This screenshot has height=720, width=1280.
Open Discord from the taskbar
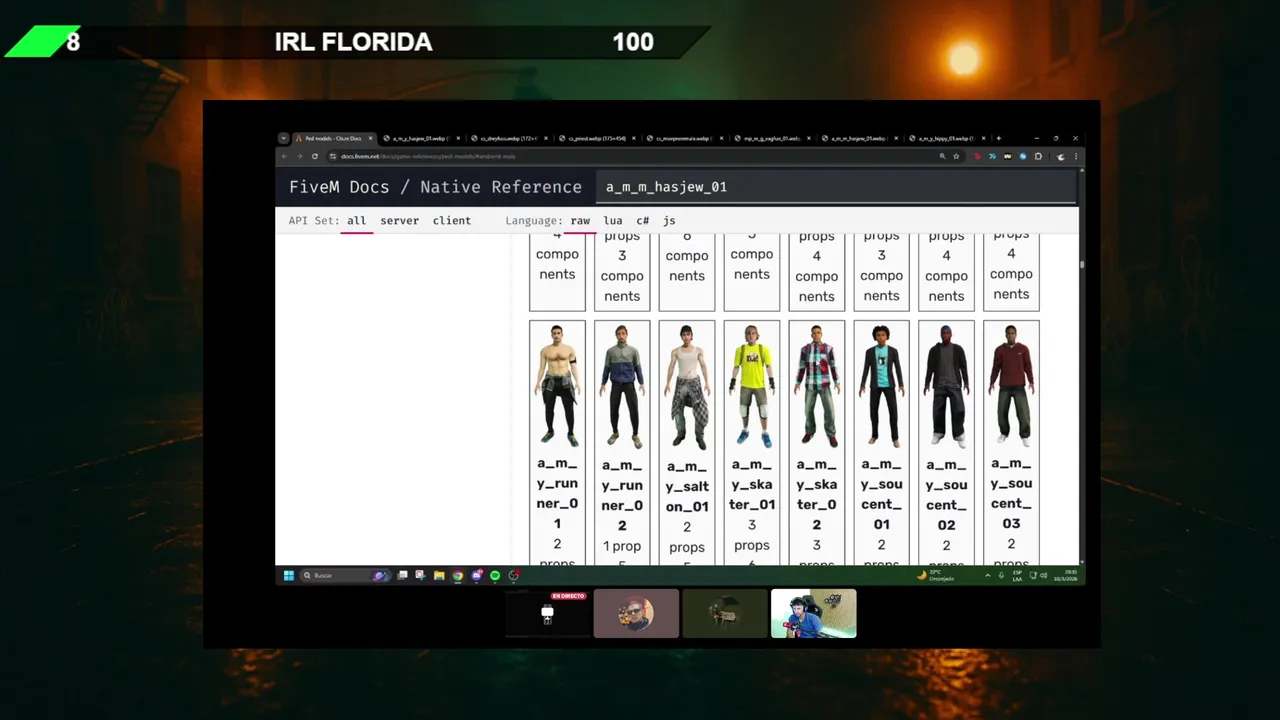point(476,575)
